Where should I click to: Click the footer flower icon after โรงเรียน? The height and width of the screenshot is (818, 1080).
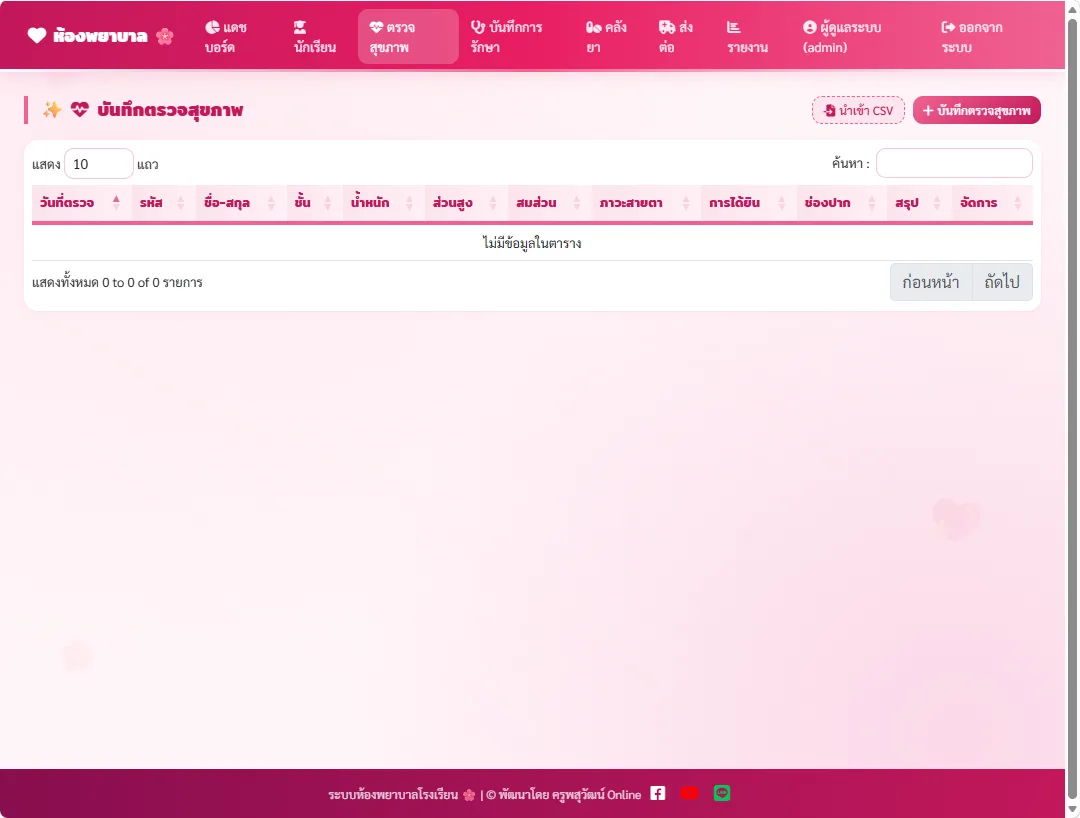point(469,795)
